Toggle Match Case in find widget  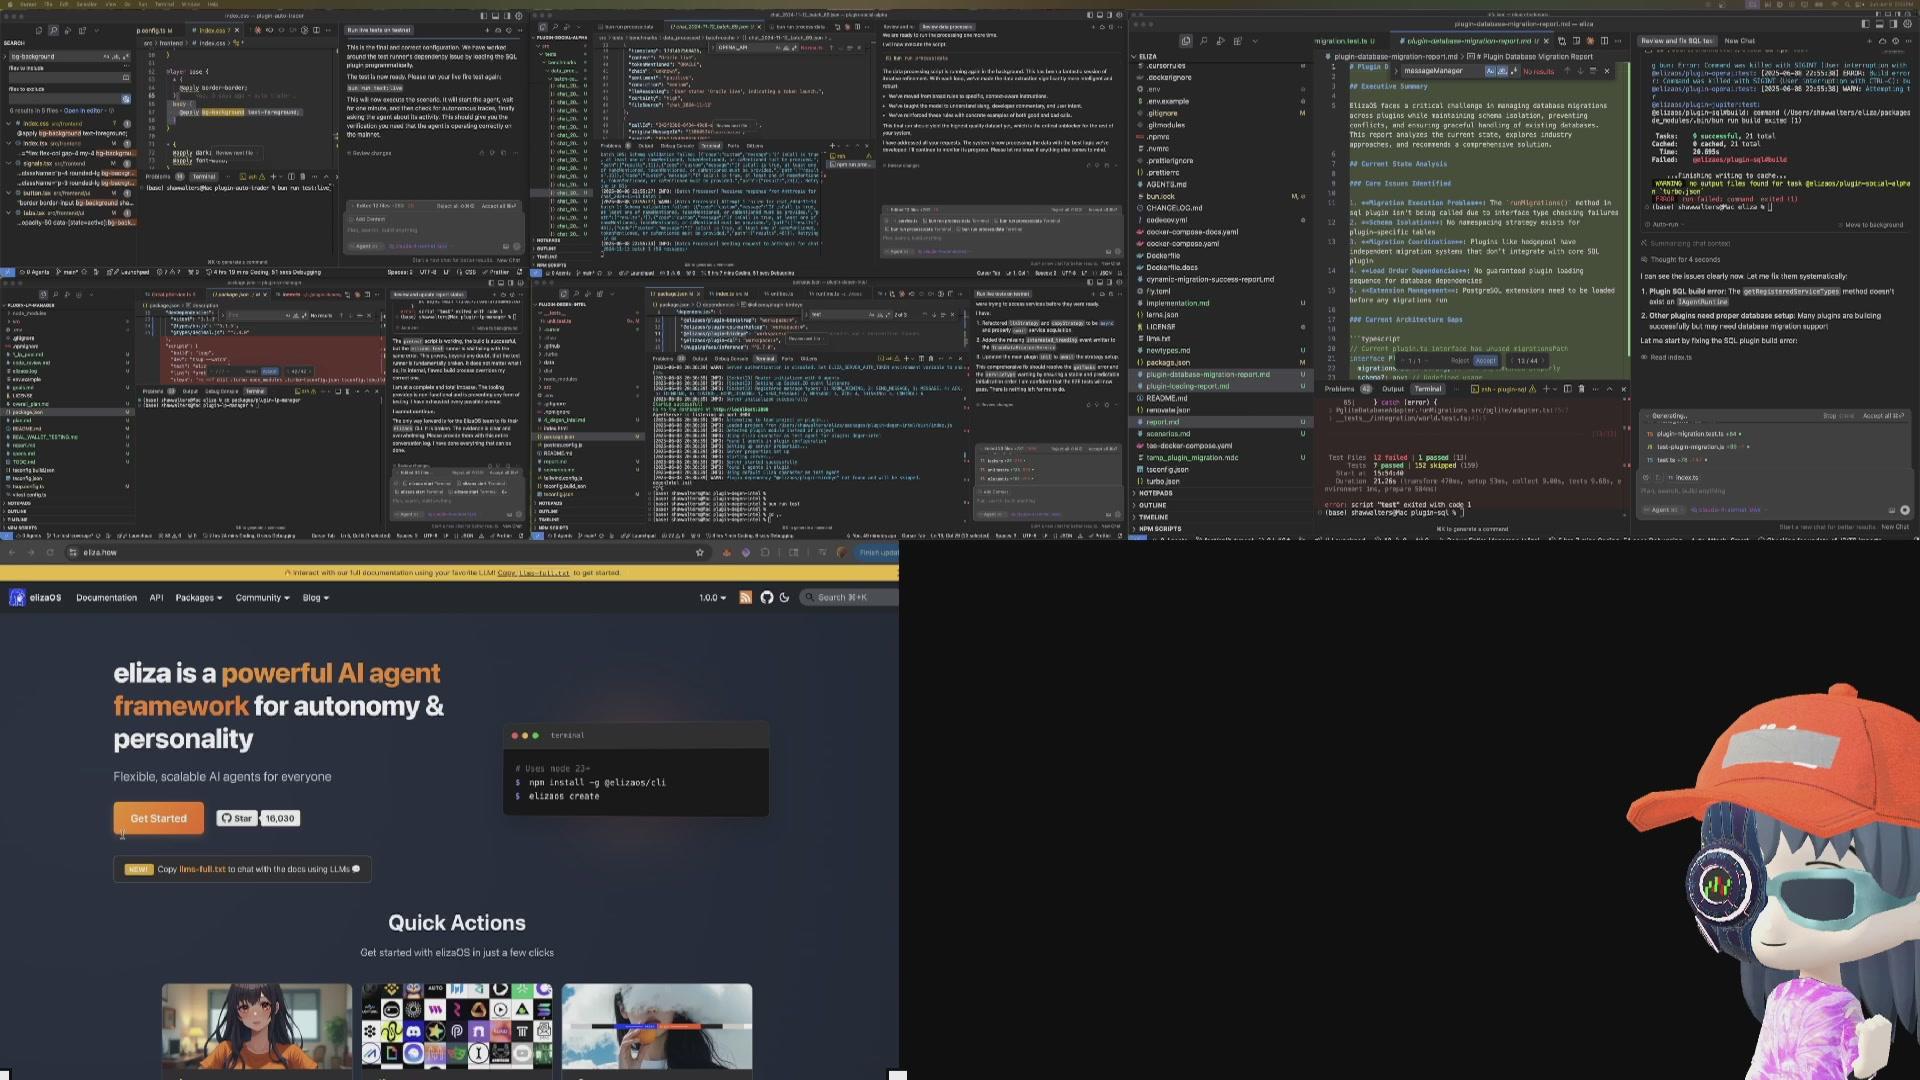click(1490, 71)
